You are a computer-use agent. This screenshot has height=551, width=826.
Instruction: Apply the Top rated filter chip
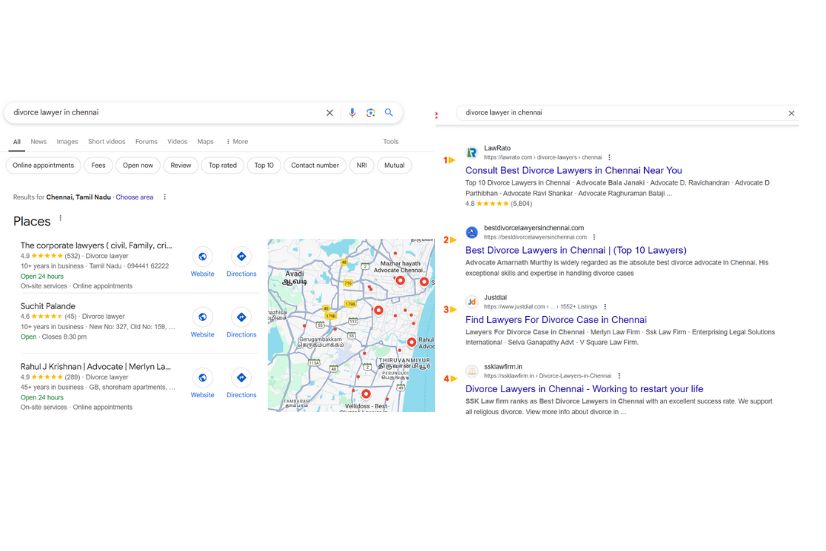(223, 165)
